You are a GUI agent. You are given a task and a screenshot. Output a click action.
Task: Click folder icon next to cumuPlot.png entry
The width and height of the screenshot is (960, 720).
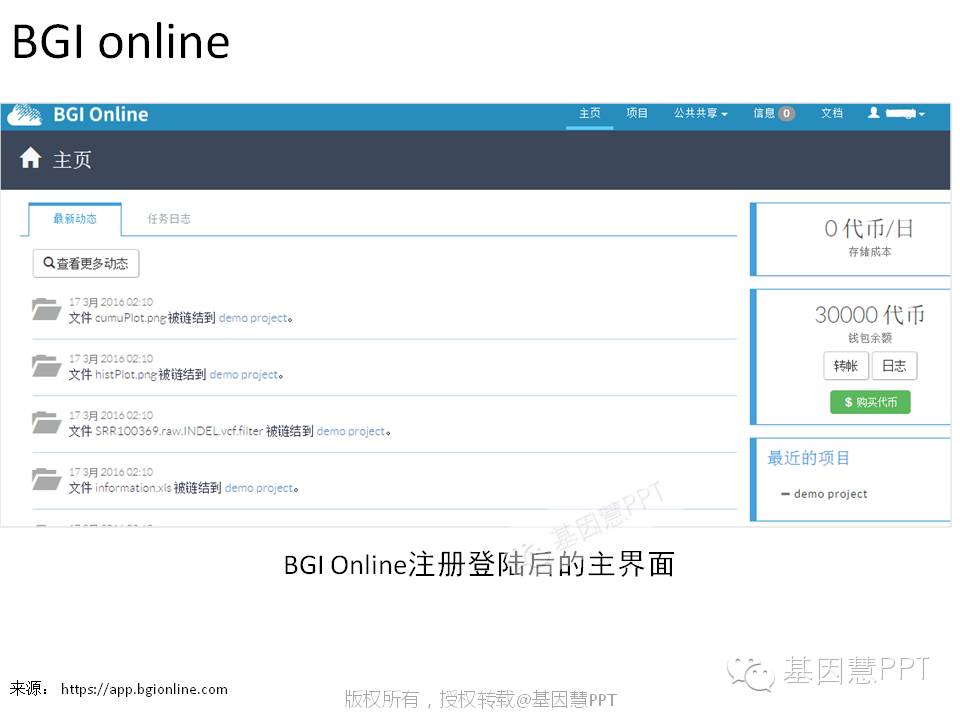tap(46, 309)
